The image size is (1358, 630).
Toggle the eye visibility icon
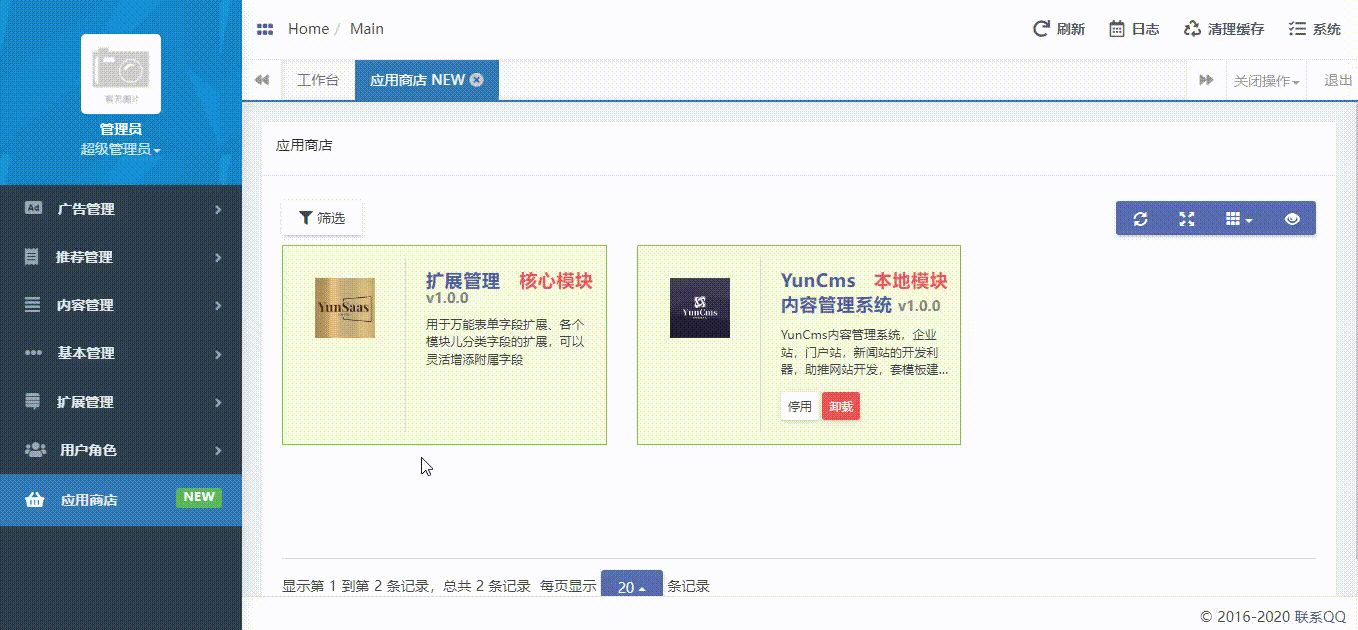(x=1292, y=219)
